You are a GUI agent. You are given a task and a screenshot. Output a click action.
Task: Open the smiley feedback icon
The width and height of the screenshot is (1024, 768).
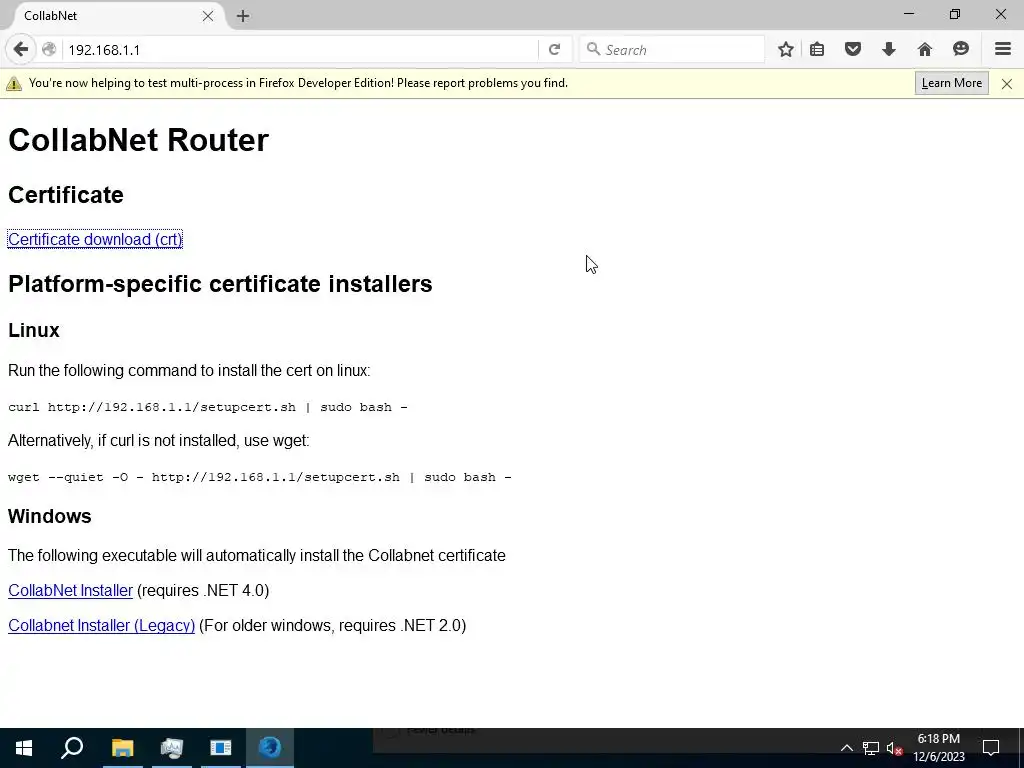click(x=961, y=50)
